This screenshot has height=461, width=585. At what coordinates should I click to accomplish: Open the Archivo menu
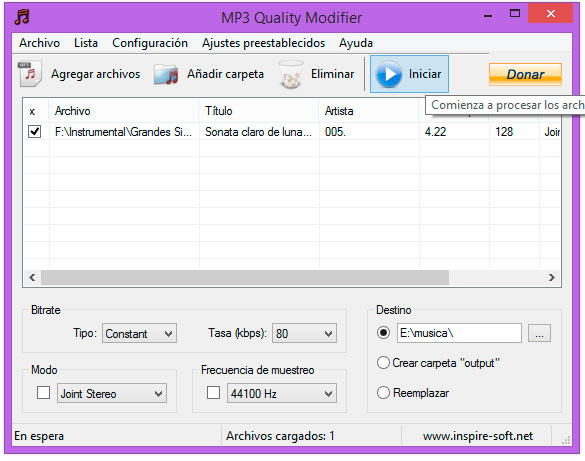pyautogui.click(x=40, y=43)
